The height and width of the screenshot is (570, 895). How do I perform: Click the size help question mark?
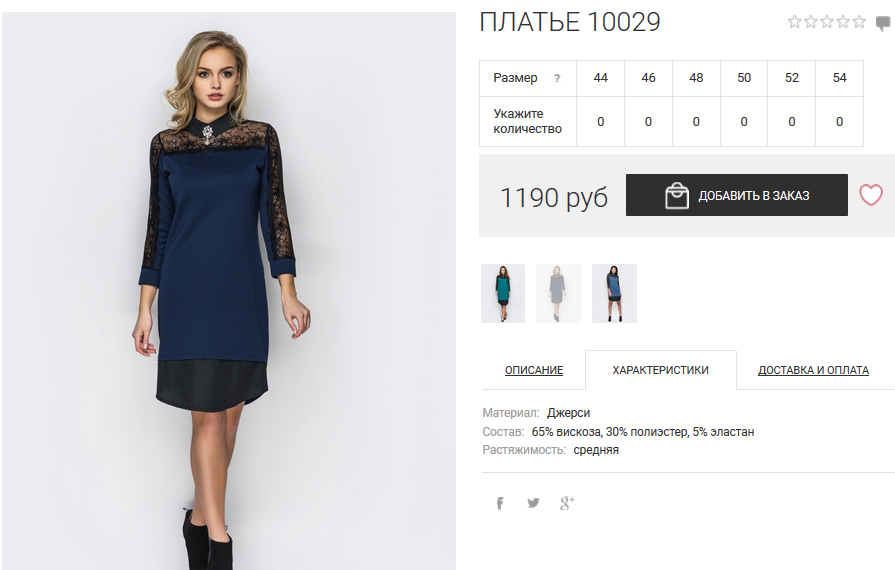click(557, 78)
